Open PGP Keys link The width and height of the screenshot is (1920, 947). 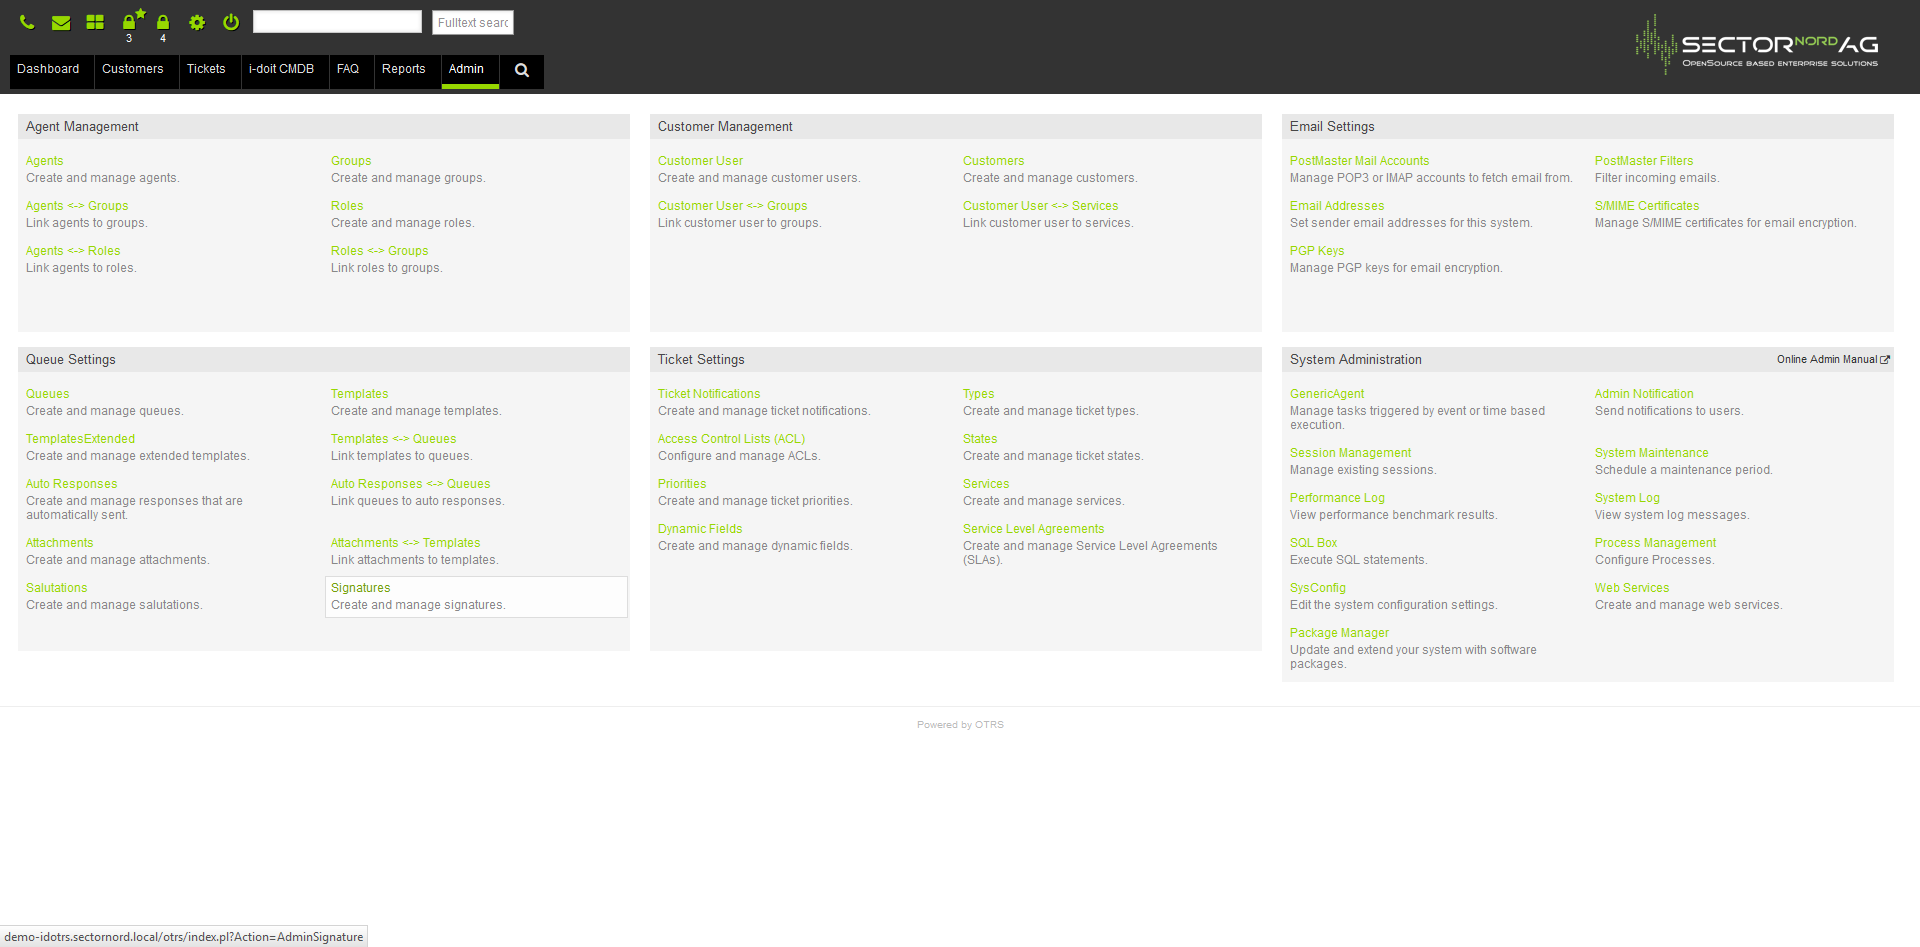pos(1317,251)
